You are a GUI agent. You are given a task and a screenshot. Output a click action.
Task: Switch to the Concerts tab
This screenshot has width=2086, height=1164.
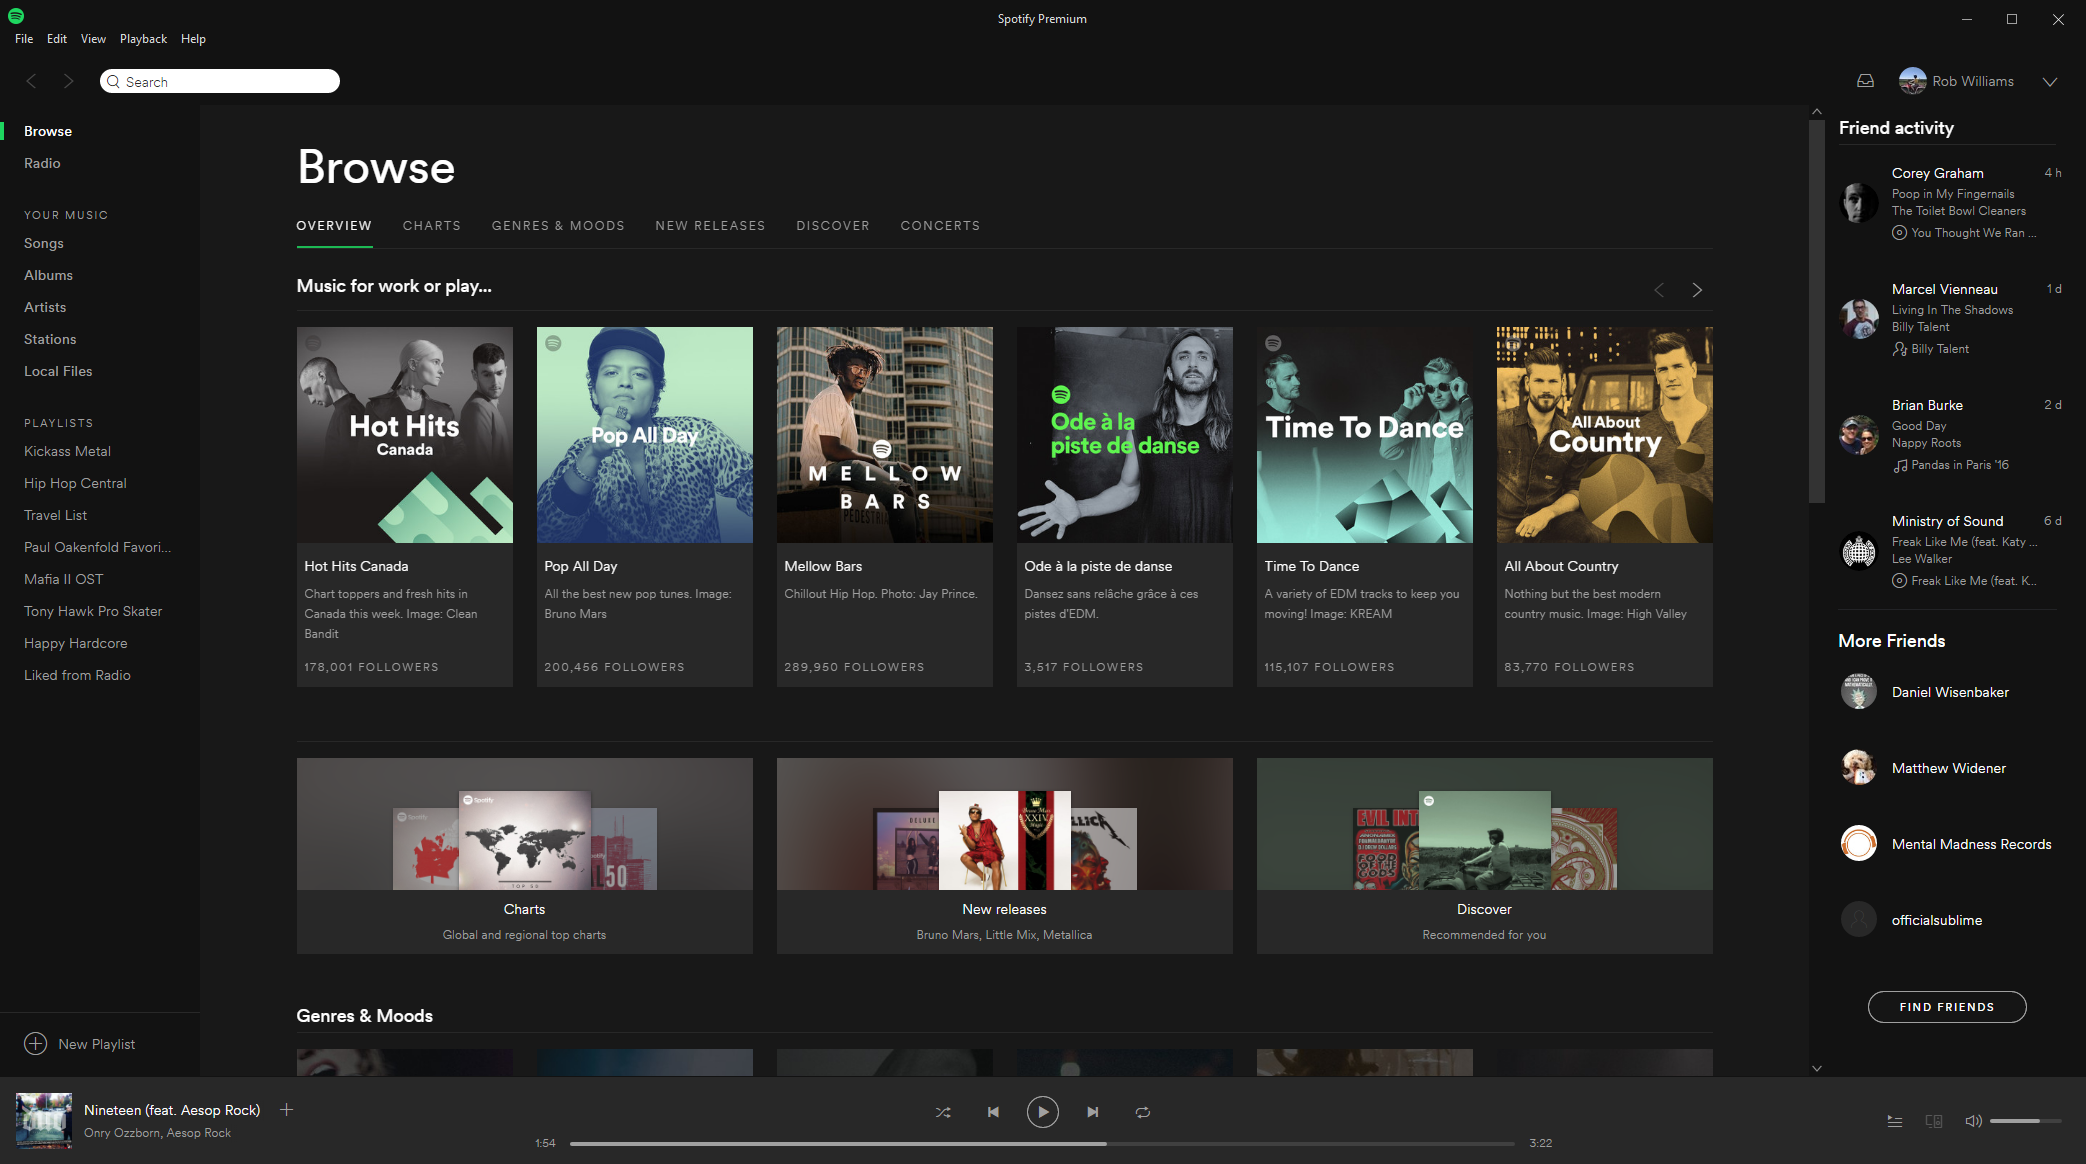[x=940, y=226]
